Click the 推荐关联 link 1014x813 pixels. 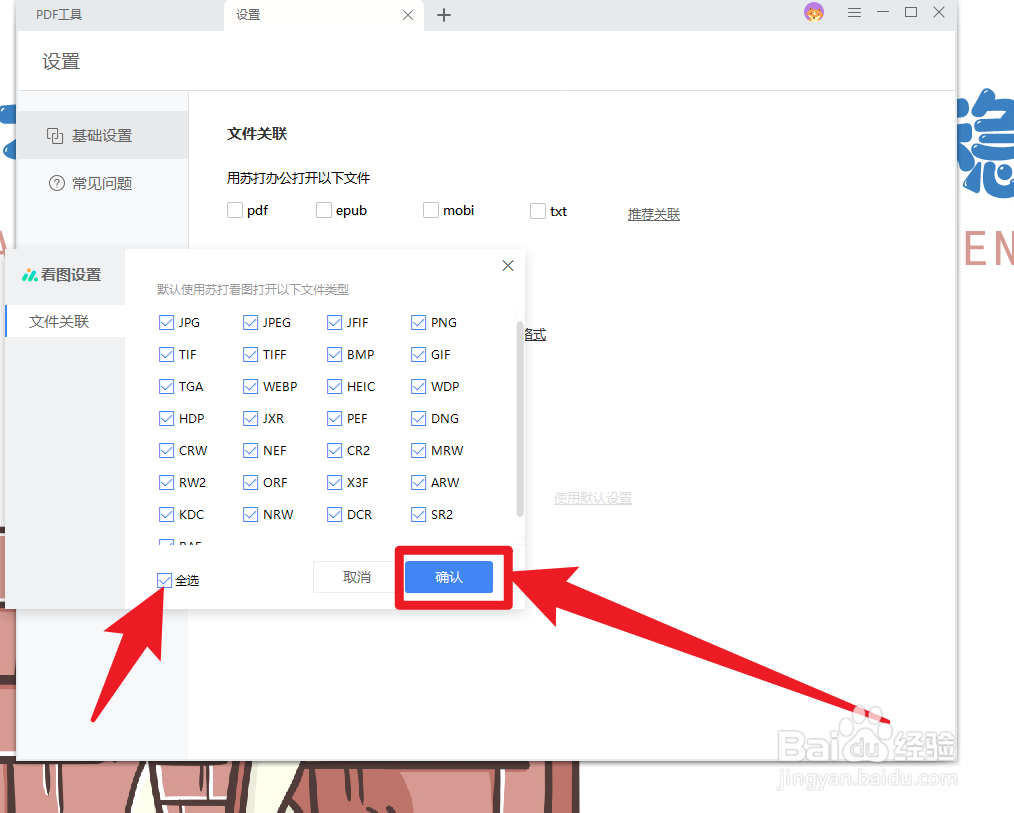click(653, 214)
